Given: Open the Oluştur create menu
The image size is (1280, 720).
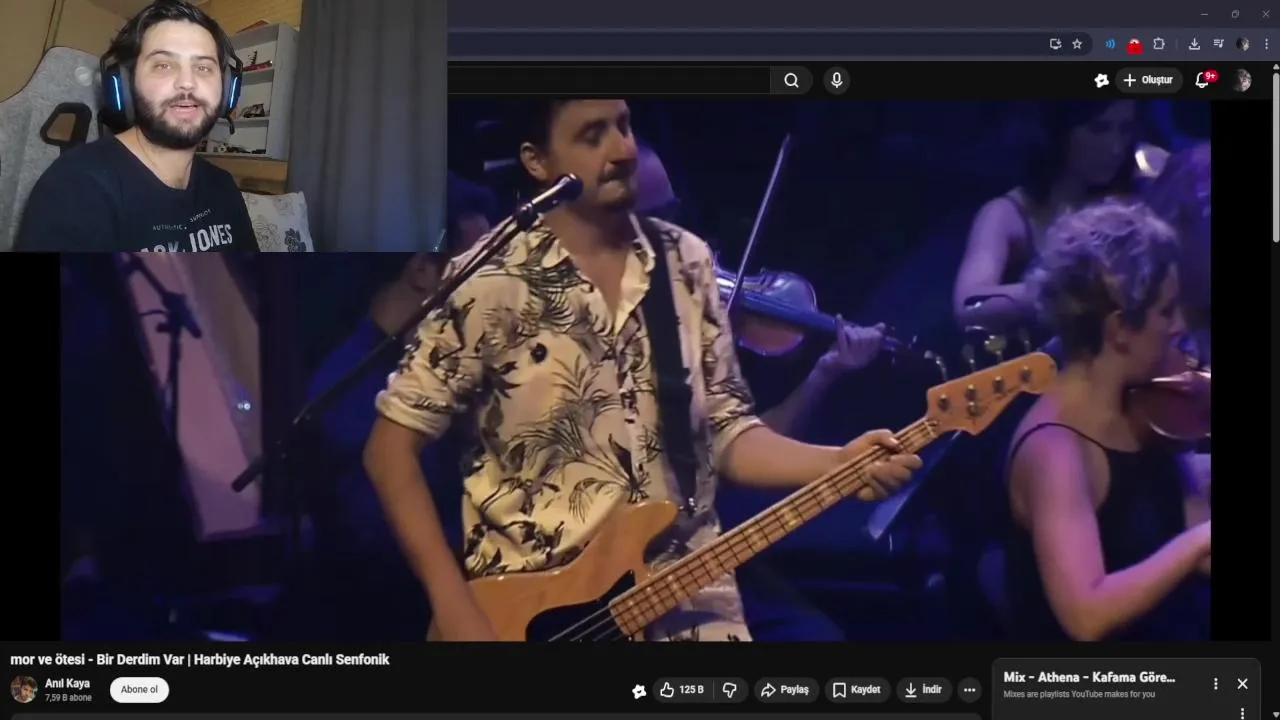Looking at the screenshot, I should pos(1148,80).
